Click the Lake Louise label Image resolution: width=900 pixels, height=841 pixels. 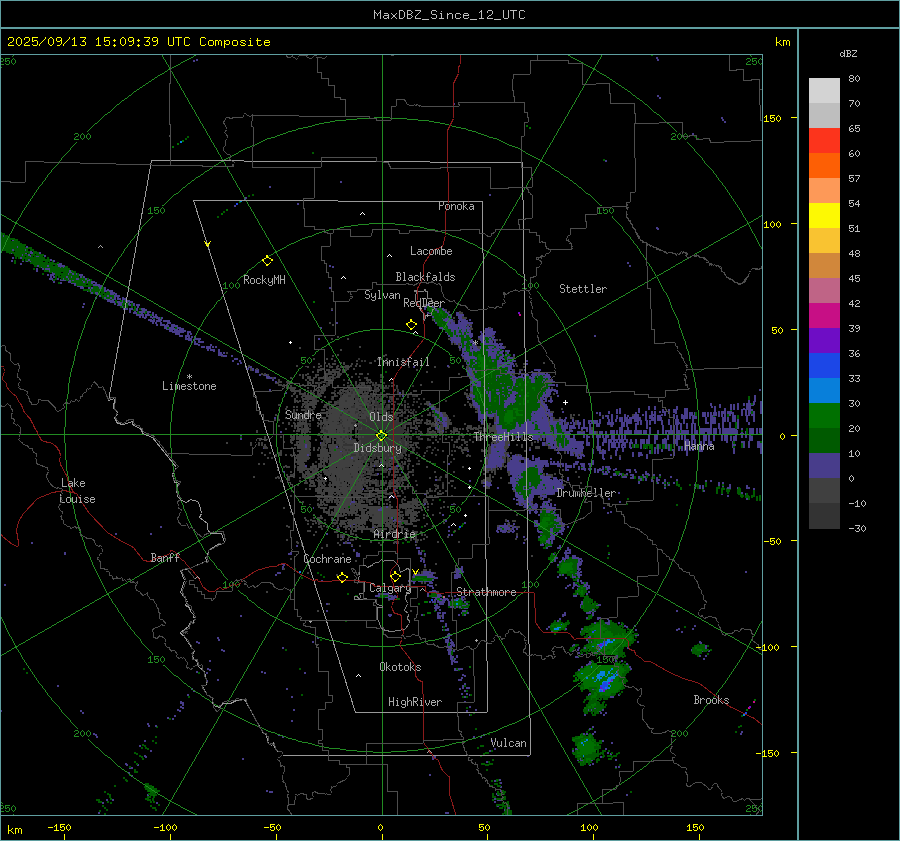[78, 491]
